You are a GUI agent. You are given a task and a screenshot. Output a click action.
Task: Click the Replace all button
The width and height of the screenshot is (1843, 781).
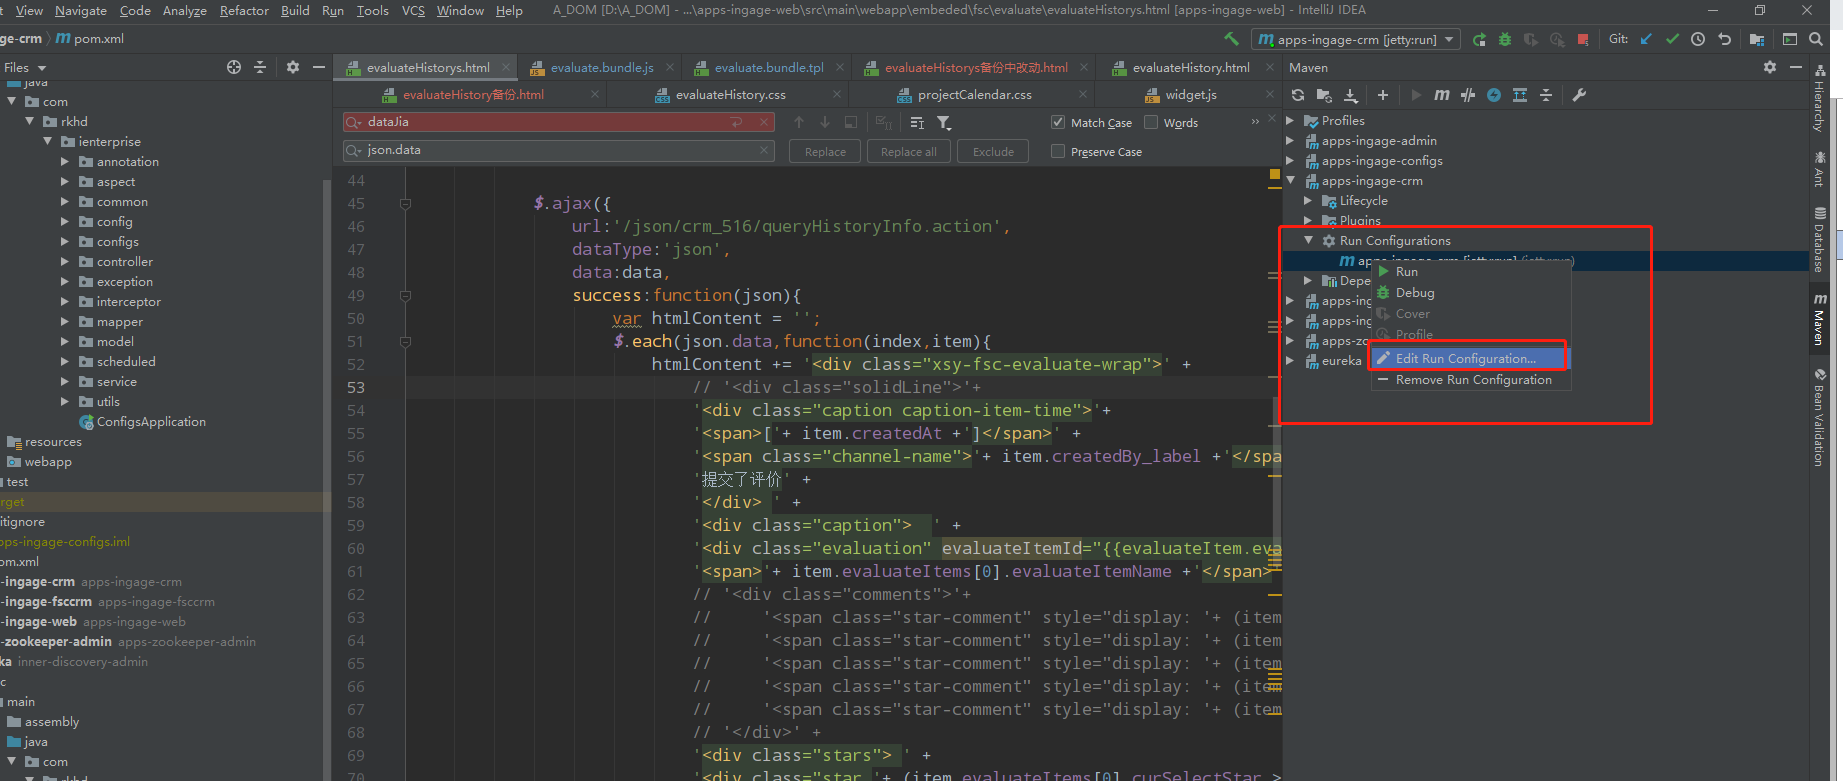click(908, 152)
